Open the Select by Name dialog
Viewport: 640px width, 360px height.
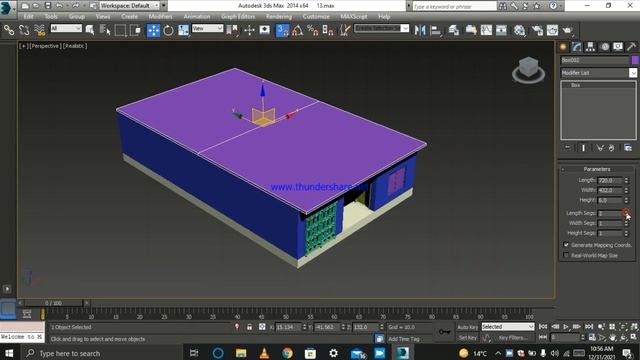105,30
